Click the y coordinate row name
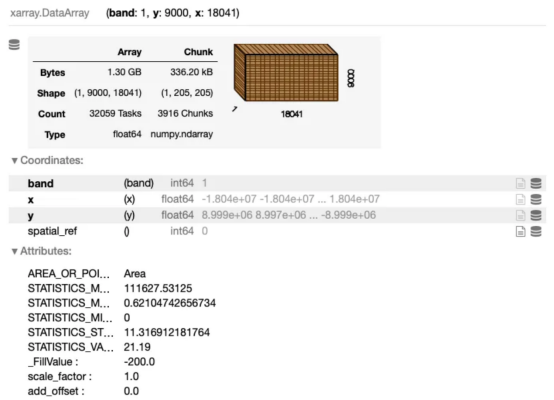 click(31, 216)
